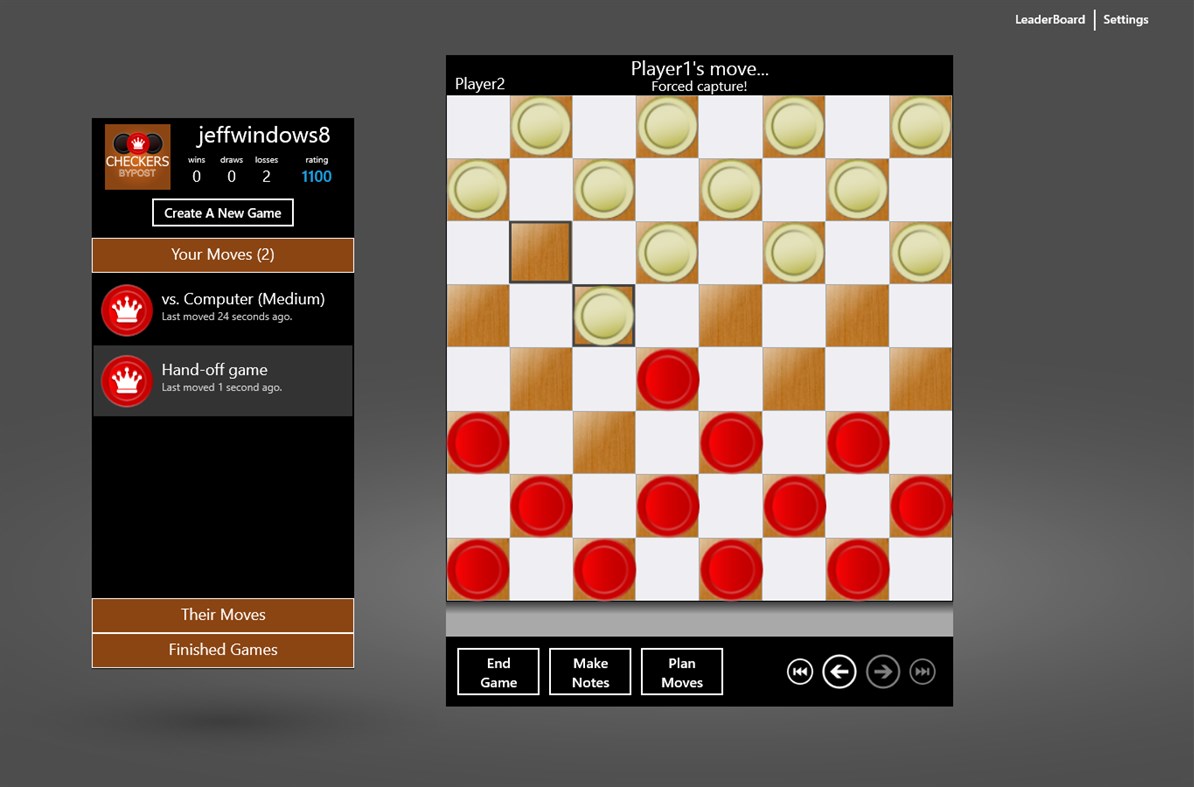Jump to the first move with rewind arrow
Screen dimensions: 1194x787
point(799,671)
